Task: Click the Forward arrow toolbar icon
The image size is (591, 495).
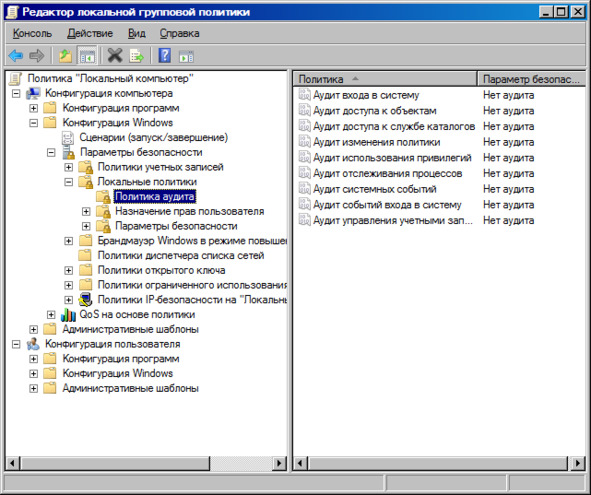Action: [x=37, y=56]
